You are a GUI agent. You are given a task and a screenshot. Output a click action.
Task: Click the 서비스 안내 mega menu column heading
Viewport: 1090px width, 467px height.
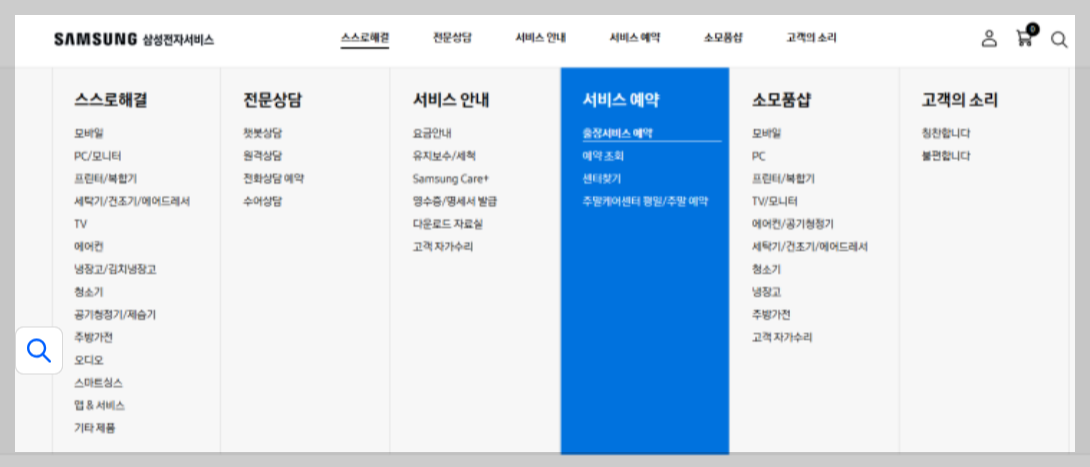(x=451, y=100)
